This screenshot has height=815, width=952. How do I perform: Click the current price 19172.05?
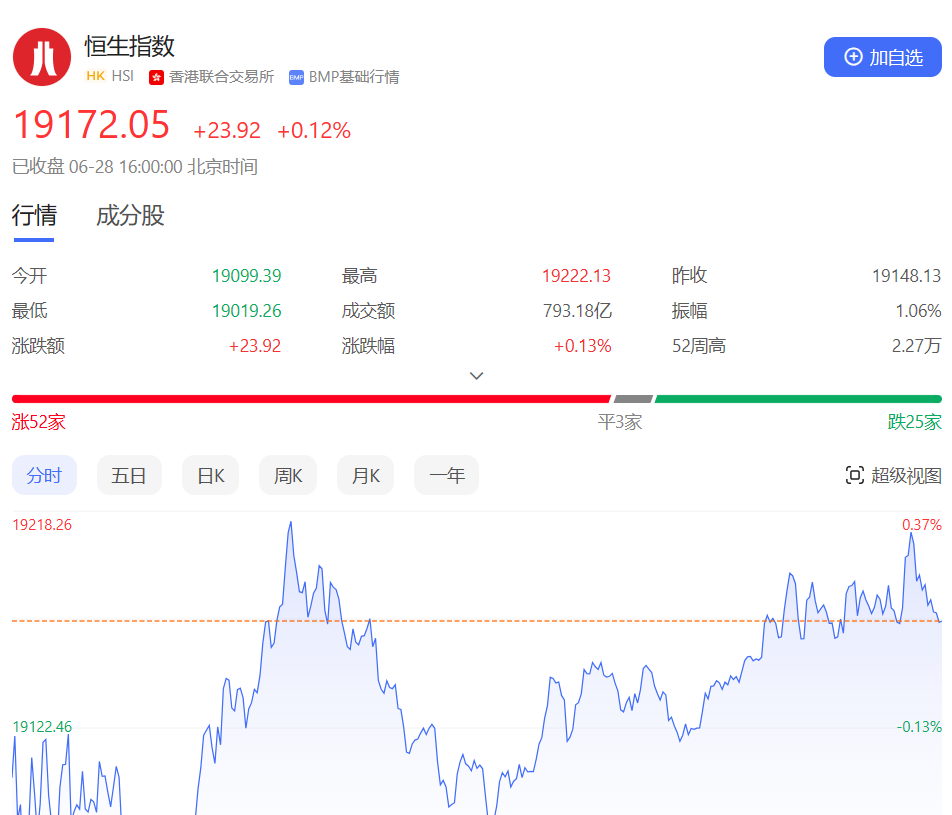pos(91,125)
